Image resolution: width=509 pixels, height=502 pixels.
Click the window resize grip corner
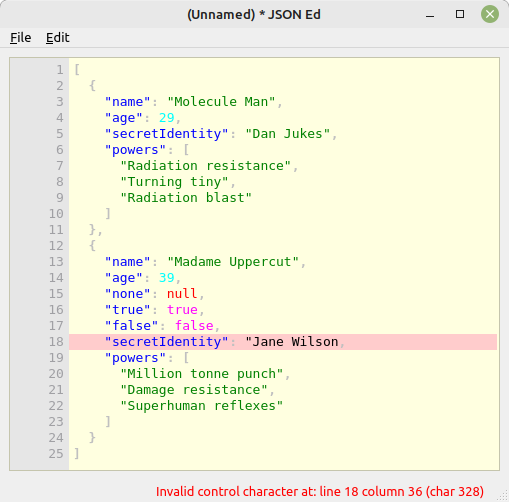(503, 496)
